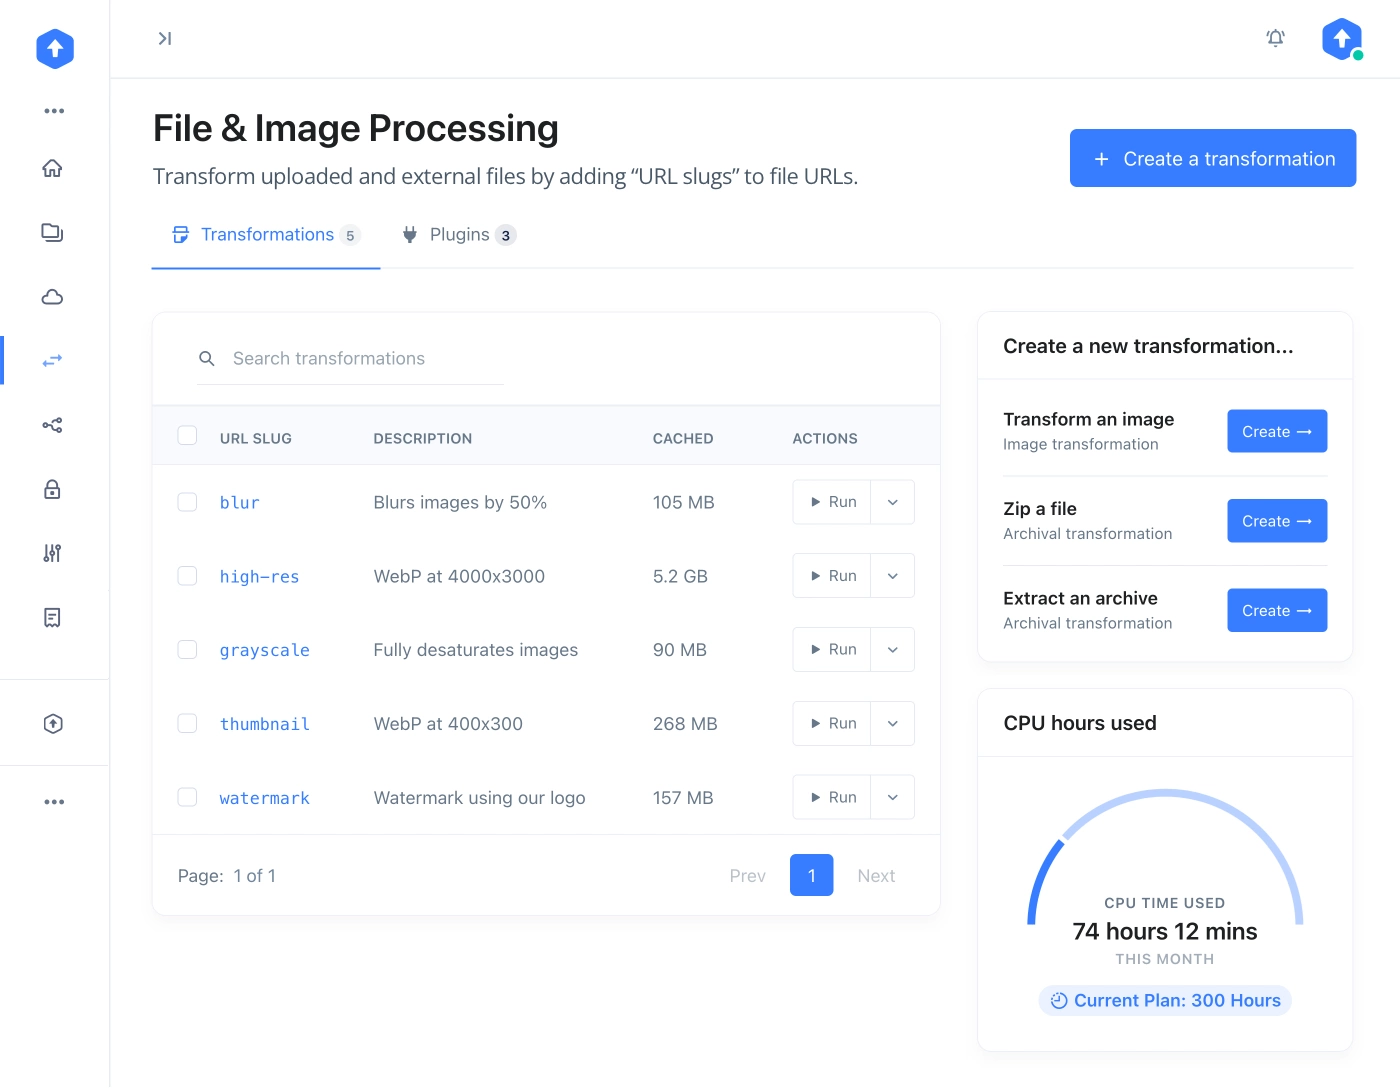Open the home icon in sidebar
1400x1089 pixels.
tap(53, 168)
